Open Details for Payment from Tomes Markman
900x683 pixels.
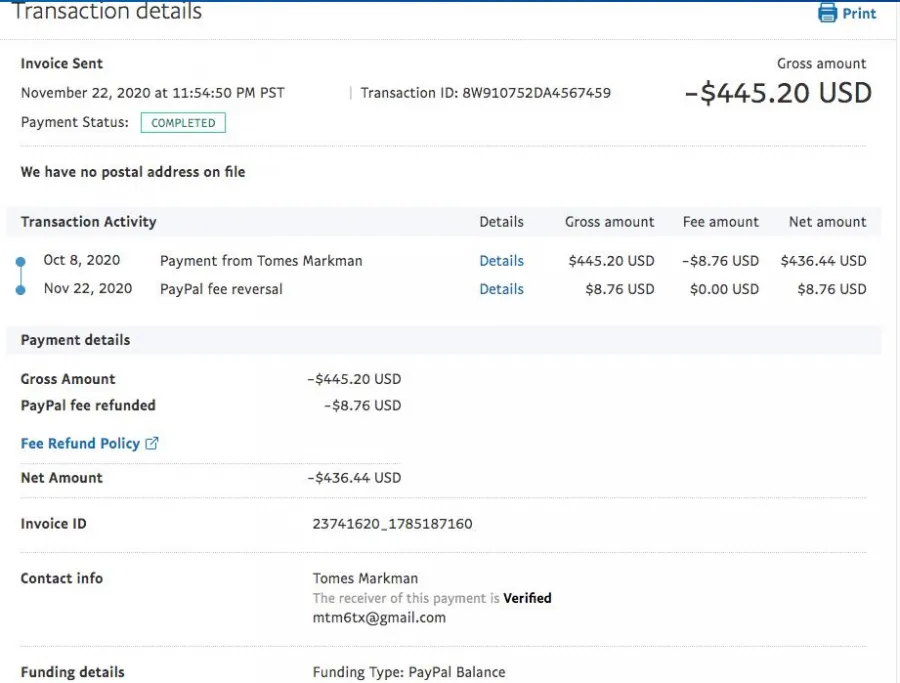(x=501, y=261)
